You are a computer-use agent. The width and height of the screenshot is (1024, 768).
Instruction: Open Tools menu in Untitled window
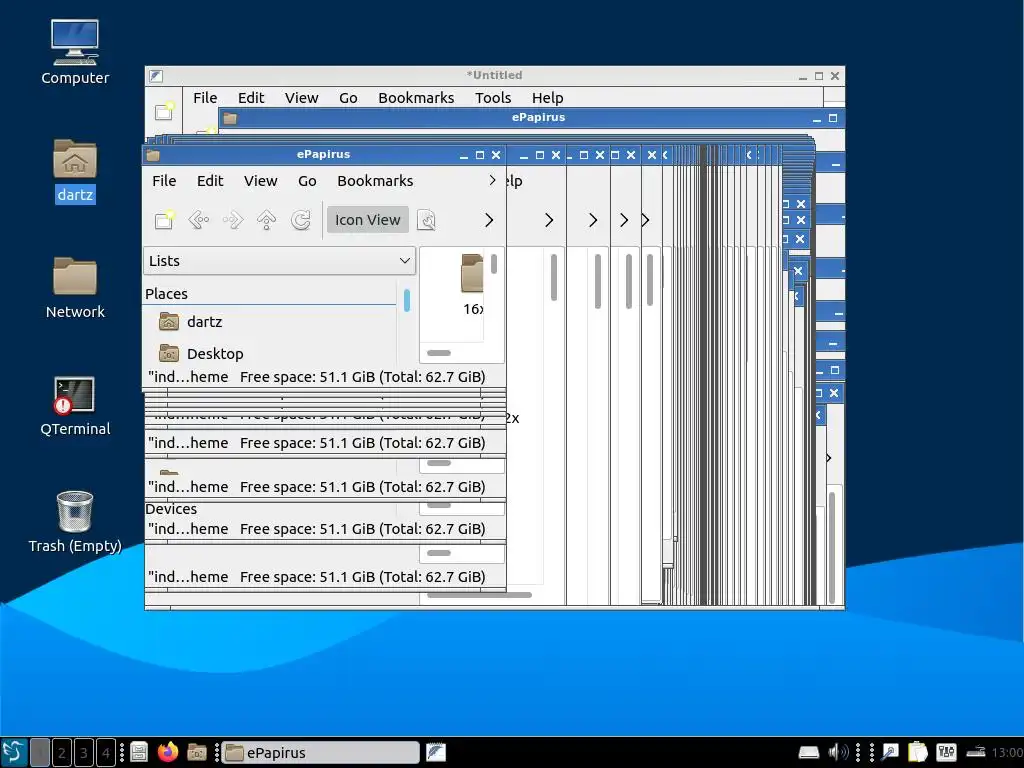(x=493, y=97)
